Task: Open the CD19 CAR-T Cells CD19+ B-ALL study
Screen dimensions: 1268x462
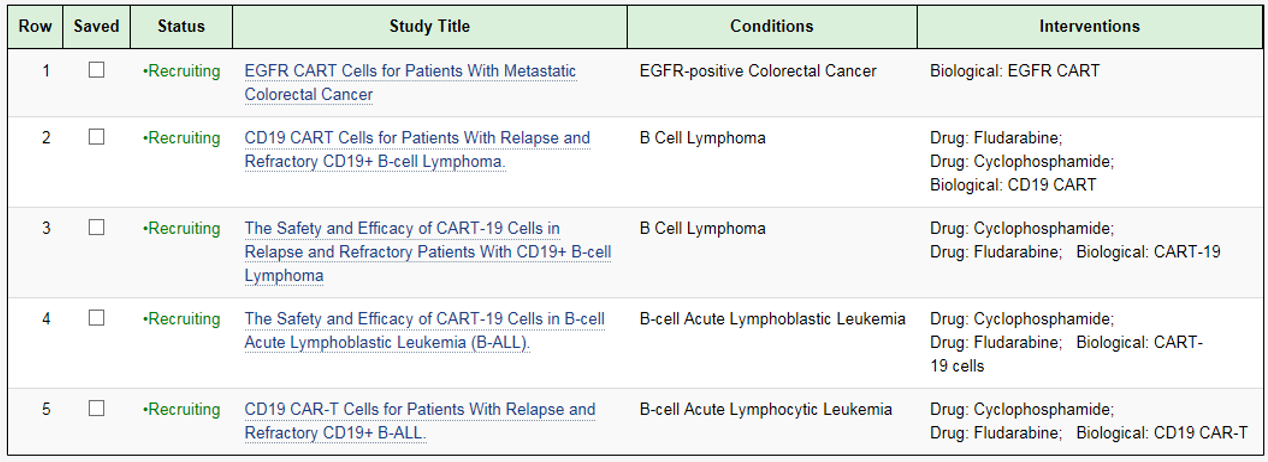Action: [x=420, y=421]
